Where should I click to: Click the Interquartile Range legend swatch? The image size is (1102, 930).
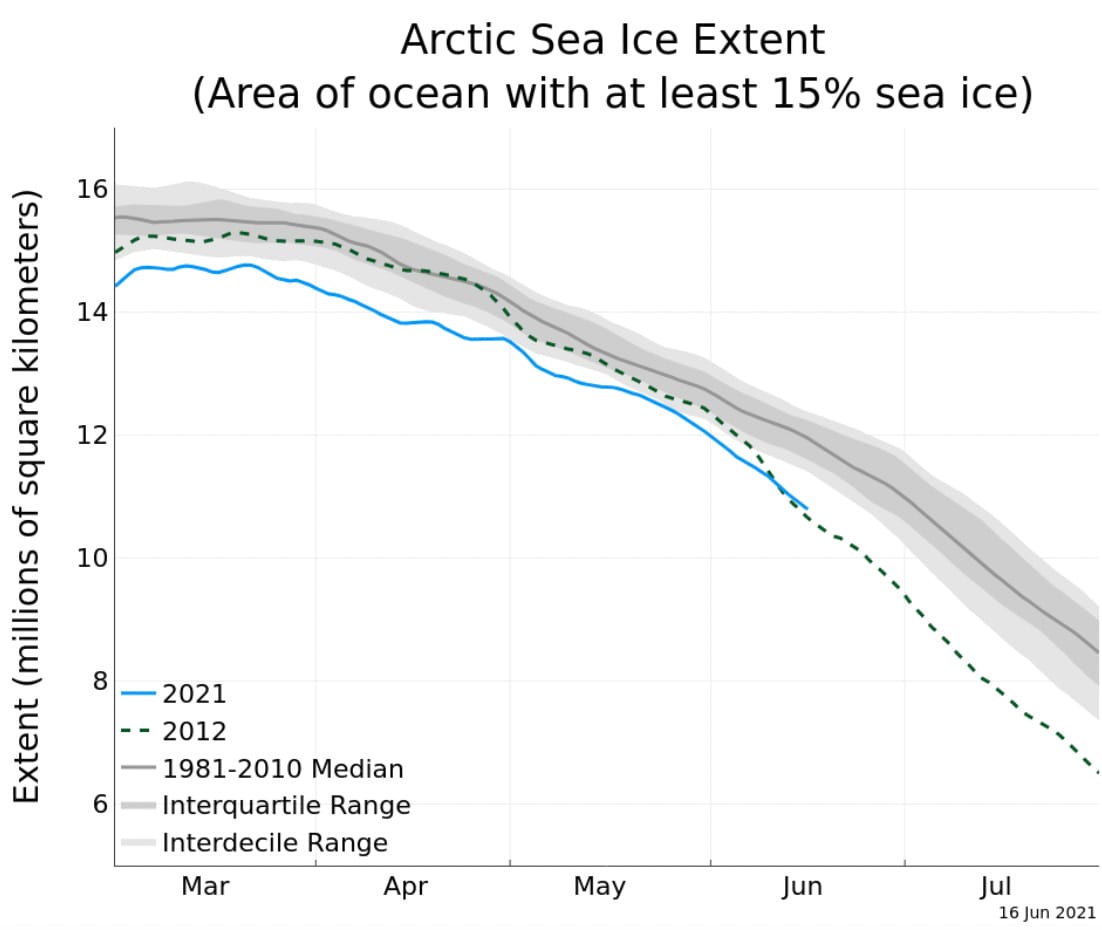(x=139, y=805)
